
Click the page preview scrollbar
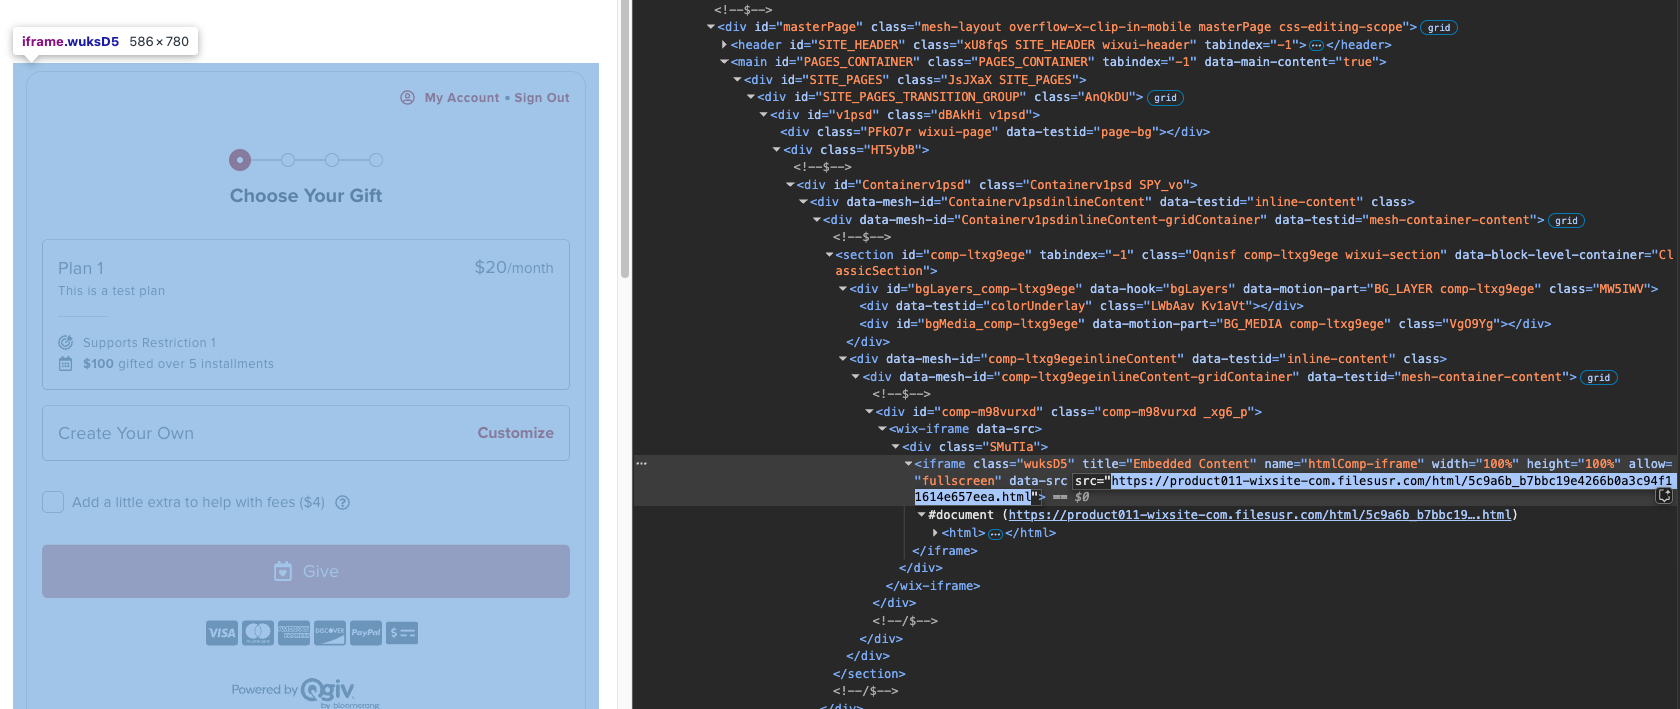pyautogui.click(x=625, y=140)
